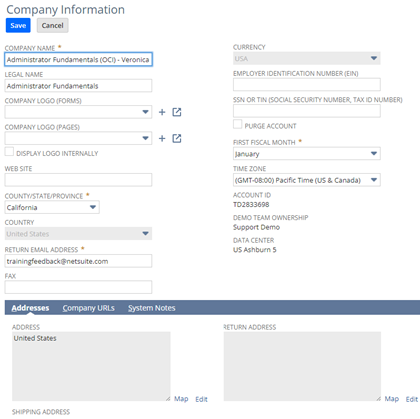The width and height of the screenshot is (420, 419).
Task: Expand Company Logo (Pages) dropdown list
Action: 78,138
